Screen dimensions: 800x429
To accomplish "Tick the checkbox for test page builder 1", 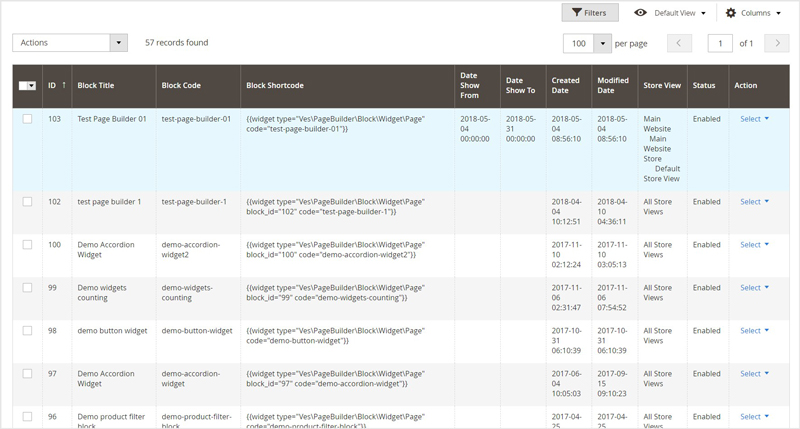I will [27, 202].
